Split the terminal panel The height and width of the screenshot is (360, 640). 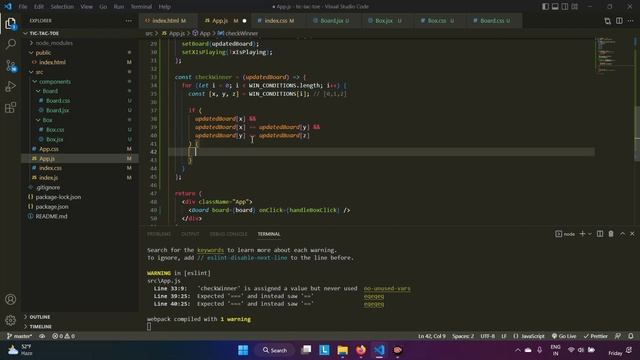600,234
